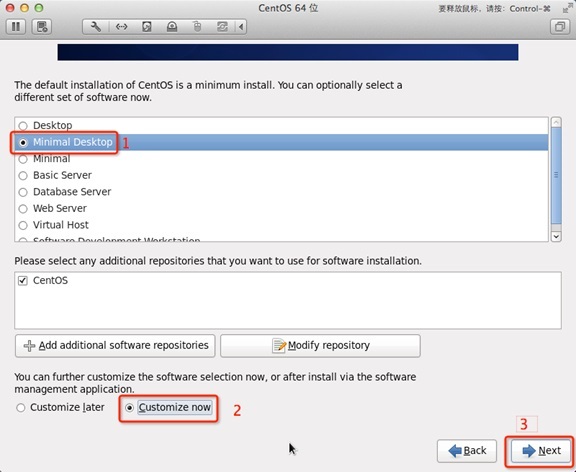This screenshot has height=472, width=576.
Task: Click the network adapter arrows icon
Action: tap(121, 26)
